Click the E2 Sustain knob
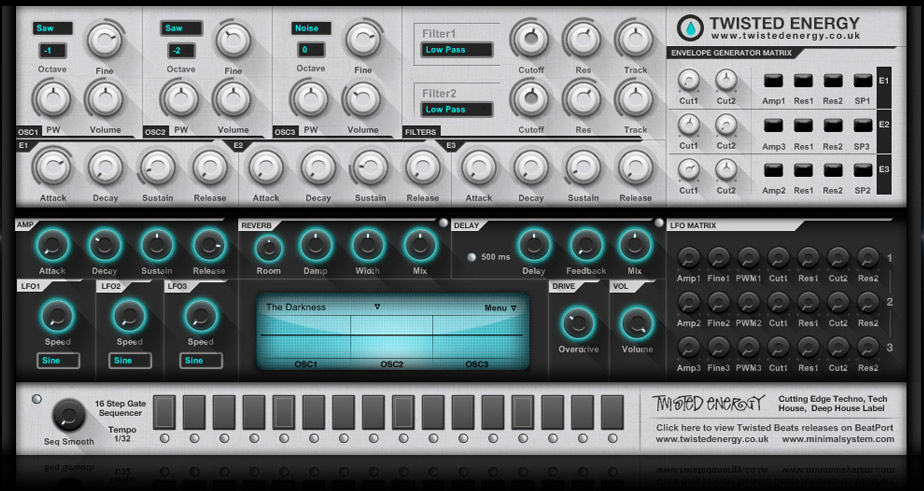The width and height of the screenshot is (924, 491). 370,167
